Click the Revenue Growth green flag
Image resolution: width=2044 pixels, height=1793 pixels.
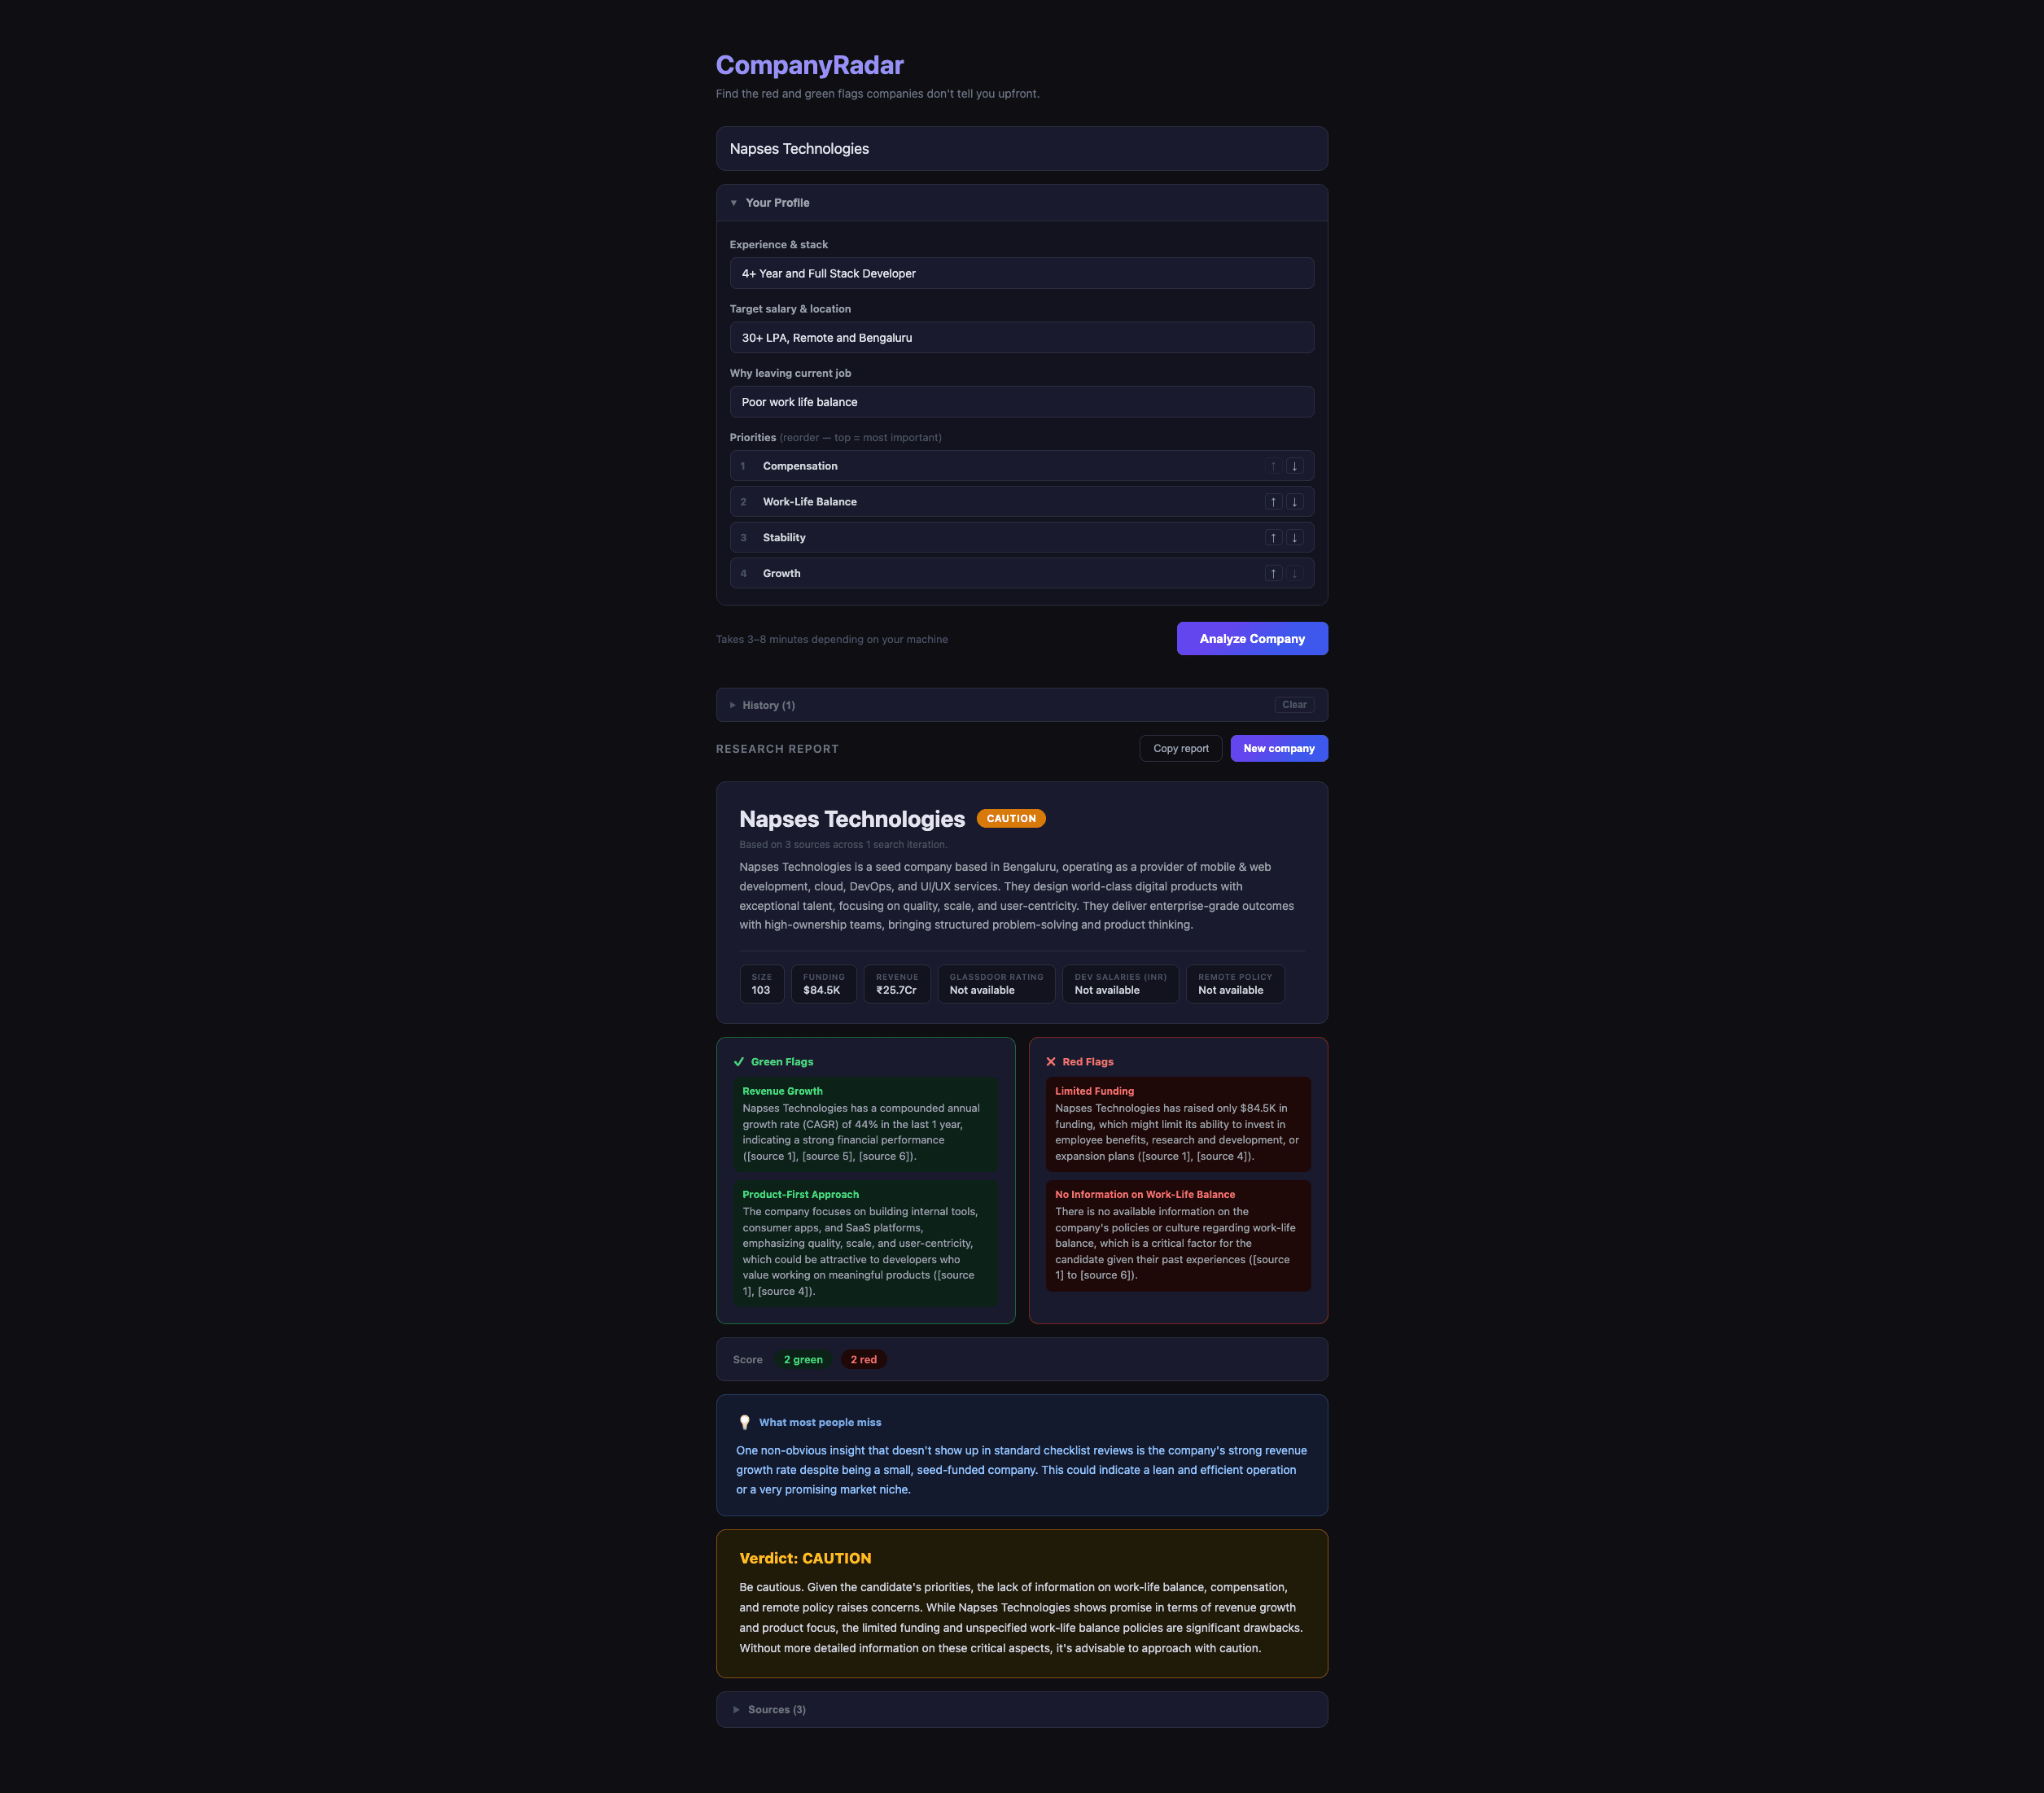click(866, 1125)
